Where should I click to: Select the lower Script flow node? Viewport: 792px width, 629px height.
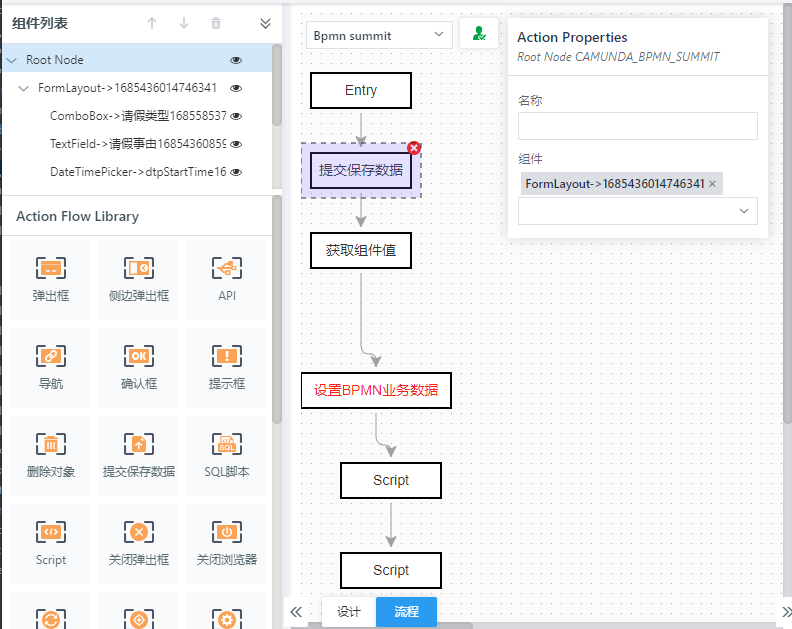click(x=391, y=570)
